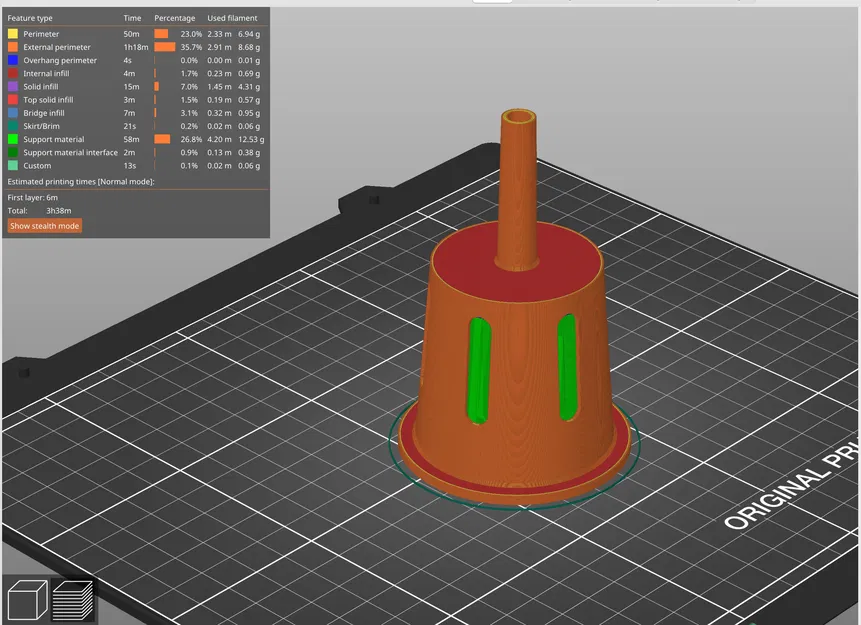Click External perimeter time 1h18m
Image resolution: width=861 pixels, height=625 pixels.
pos(136,47)
